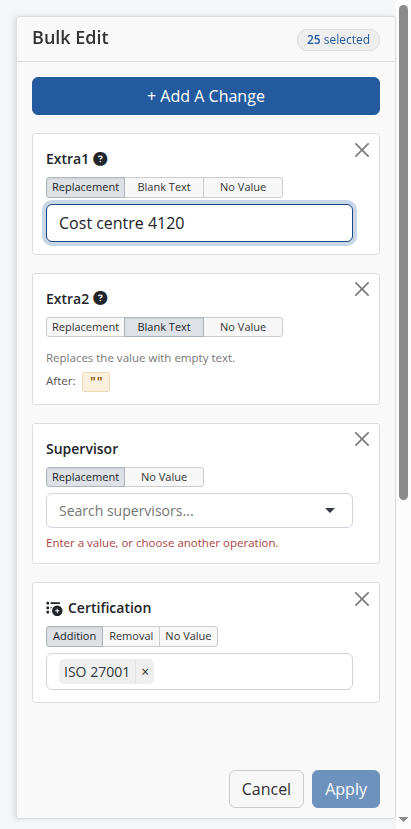Click the Bulk Edit heading
This screenshot has height=829, width=411.
tap(70, 38)
